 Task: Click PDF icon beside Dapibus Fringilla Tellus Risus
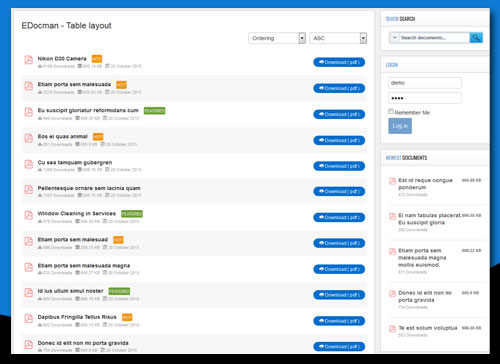[29, 319]
